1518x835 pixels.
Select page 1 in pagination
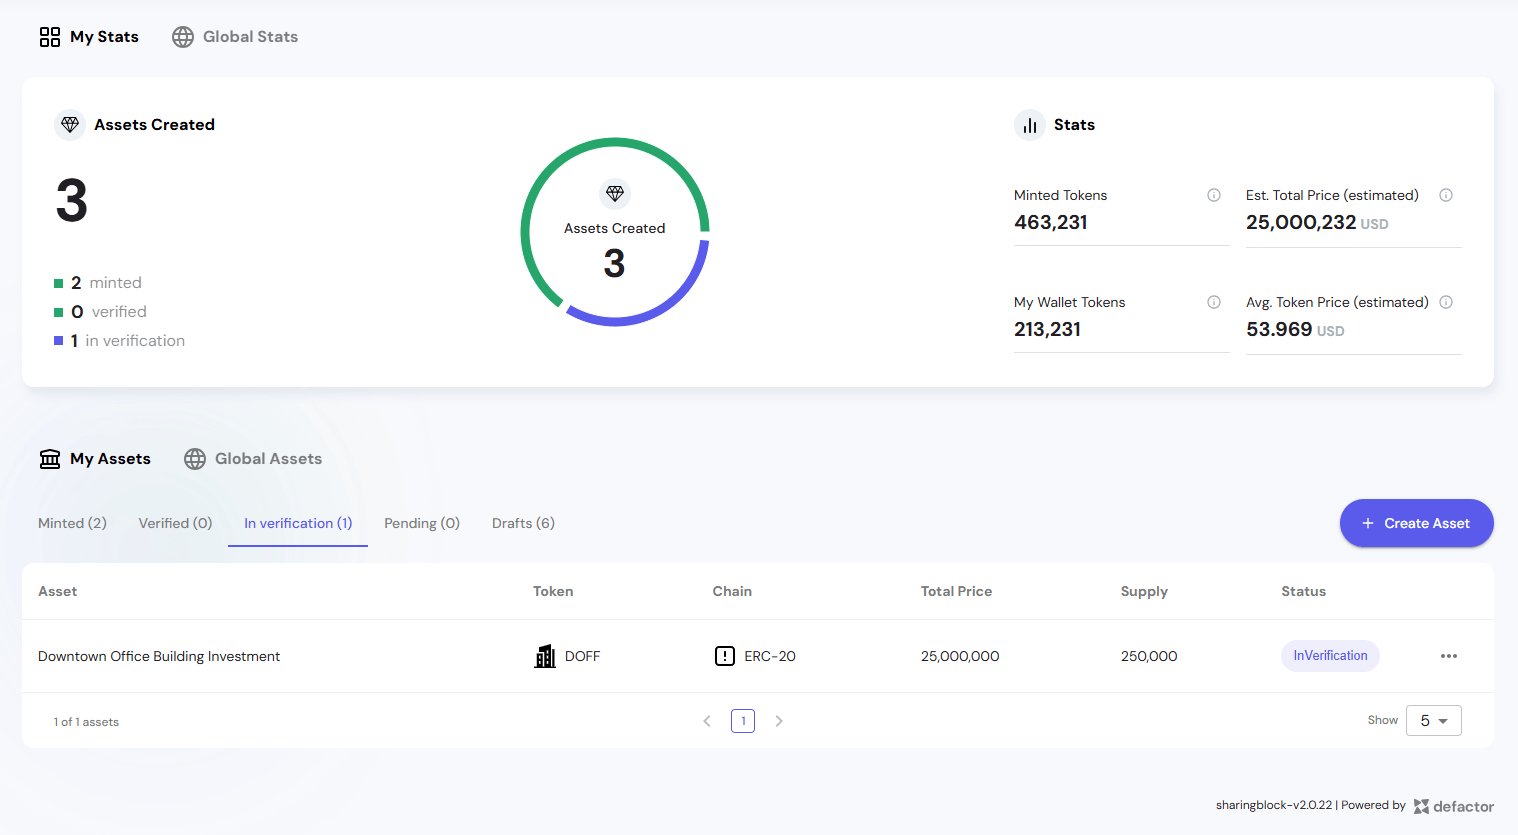point(743,721)
